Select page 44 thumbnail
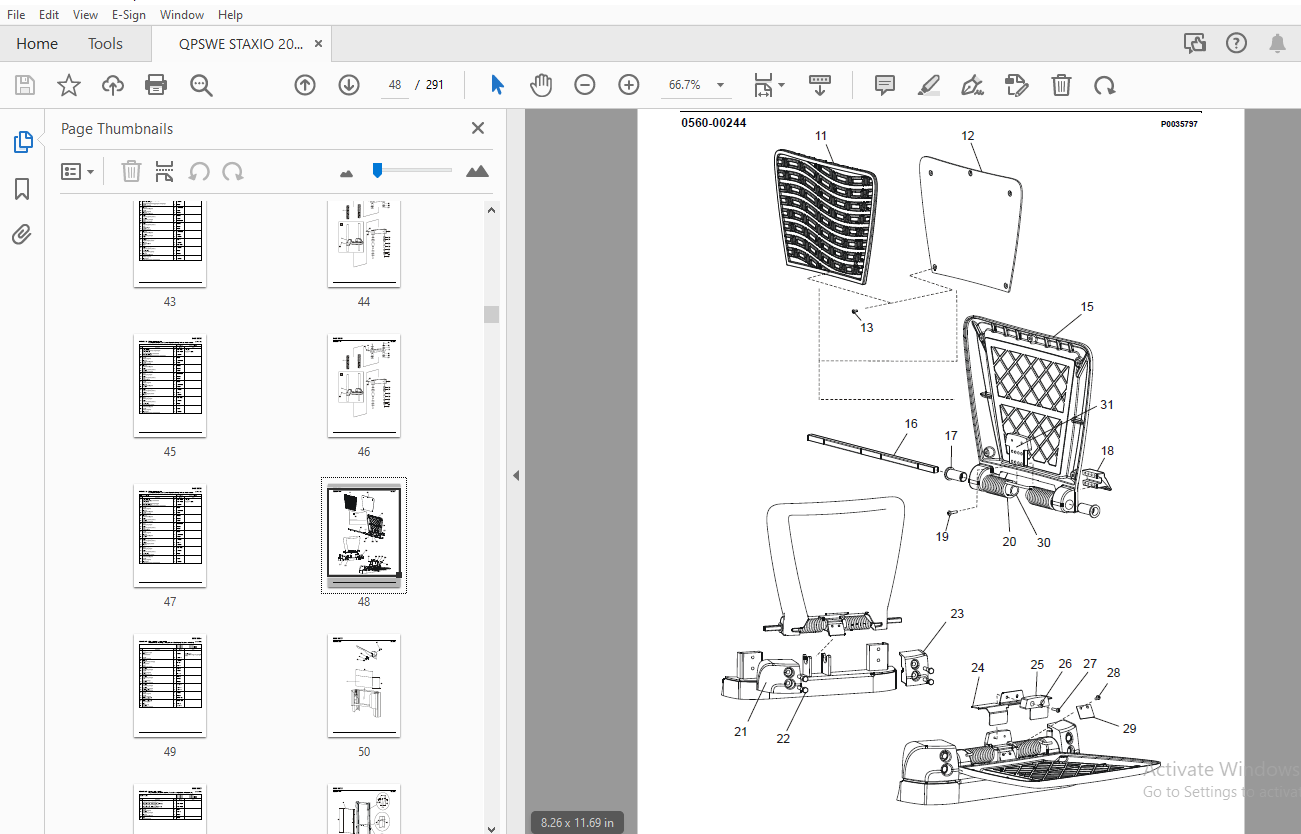The image size is (1301, 834). click(x=364, y=243)
